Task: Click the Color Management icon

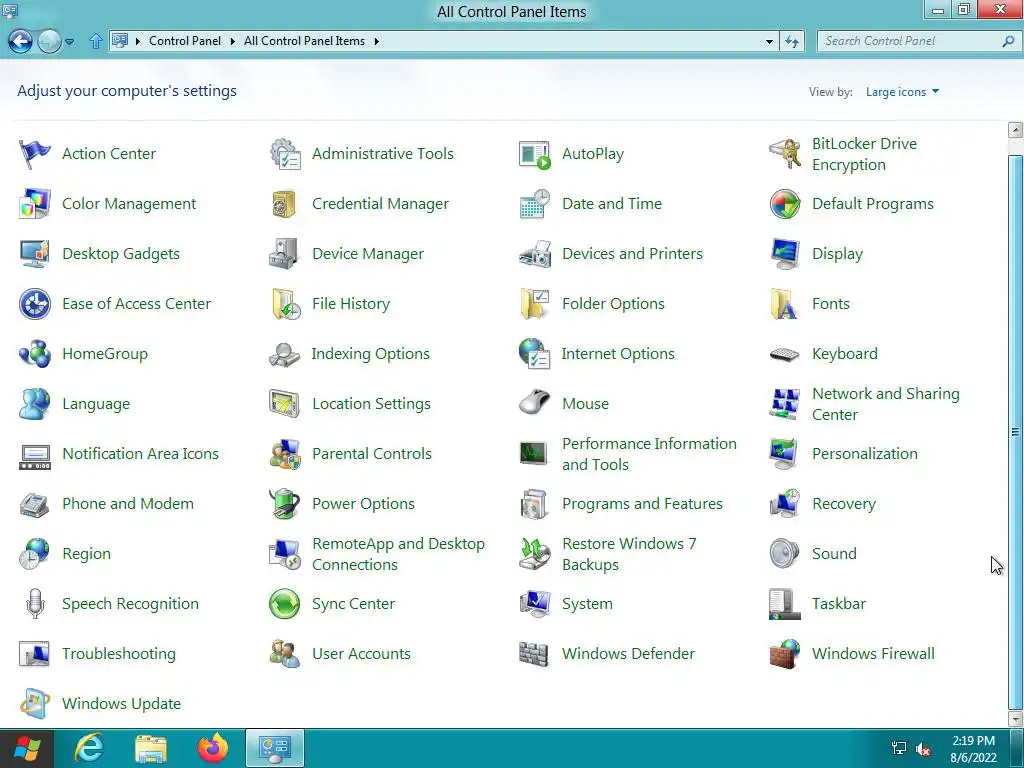Action: point(35,204)
